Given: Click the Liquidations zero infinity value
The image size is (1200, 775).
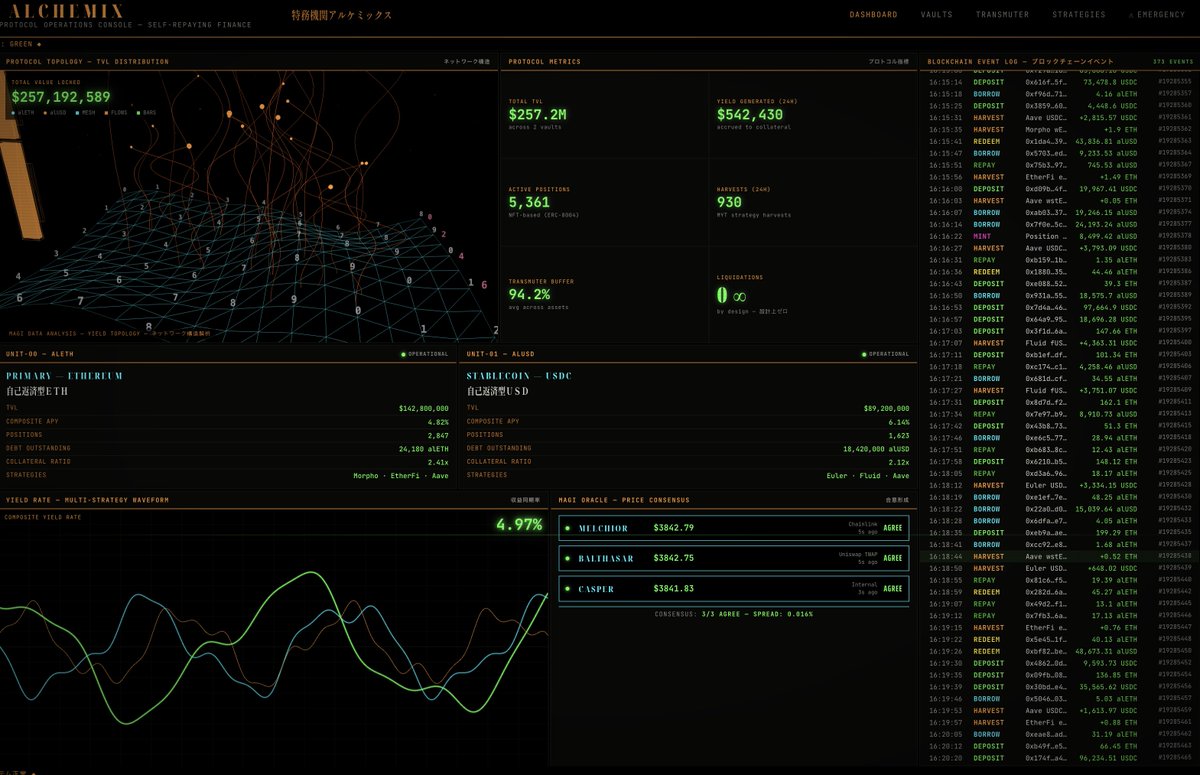Looking at the screenshot, I should point(732,296).
